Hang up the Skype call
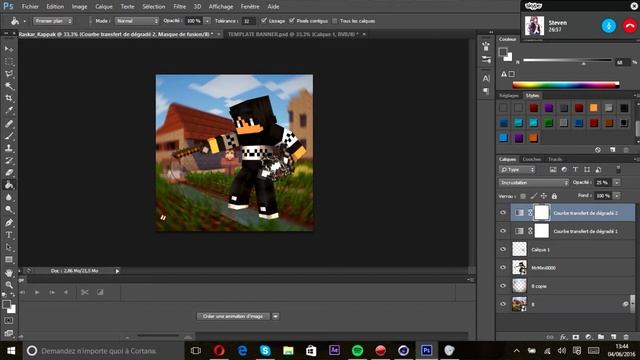 (x=630, y=26)
